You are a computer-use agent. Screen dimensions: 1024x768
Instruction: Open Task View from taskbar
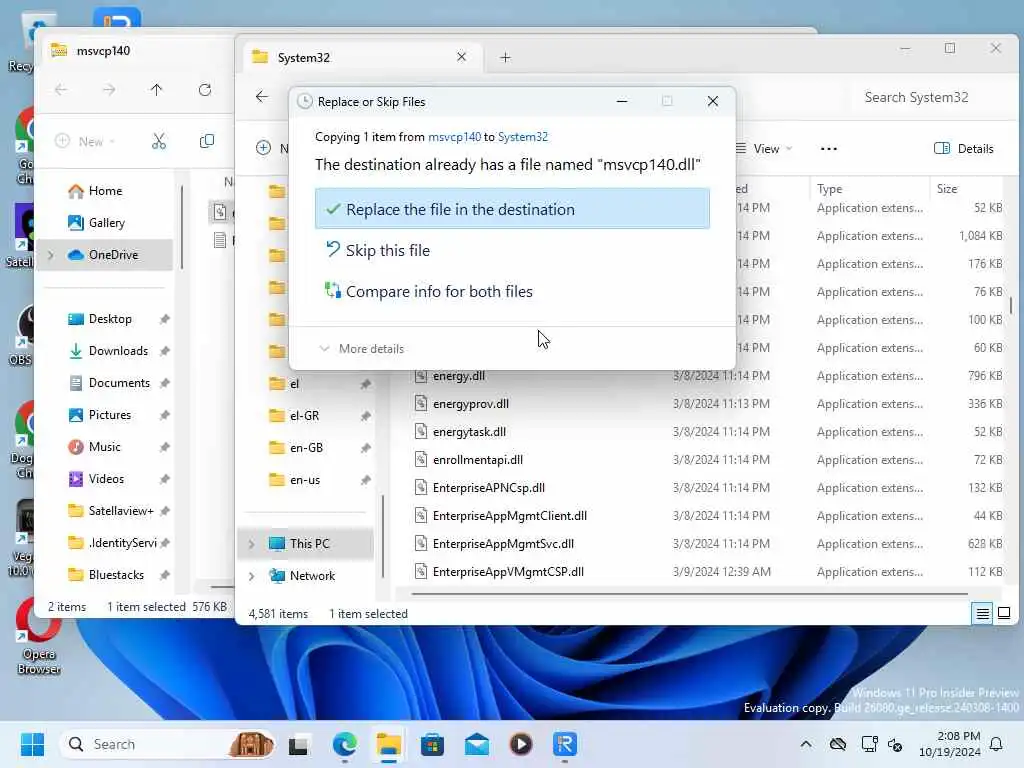click(299, 744)
